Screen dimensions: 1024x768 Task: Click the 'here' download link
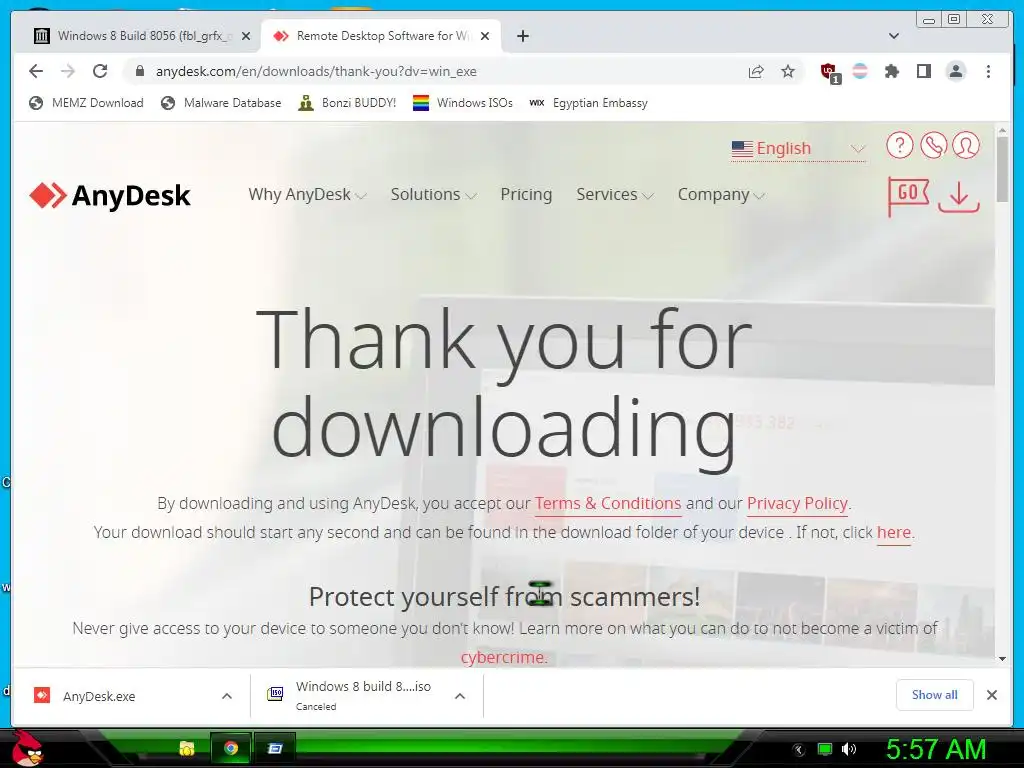coord(894,532)
